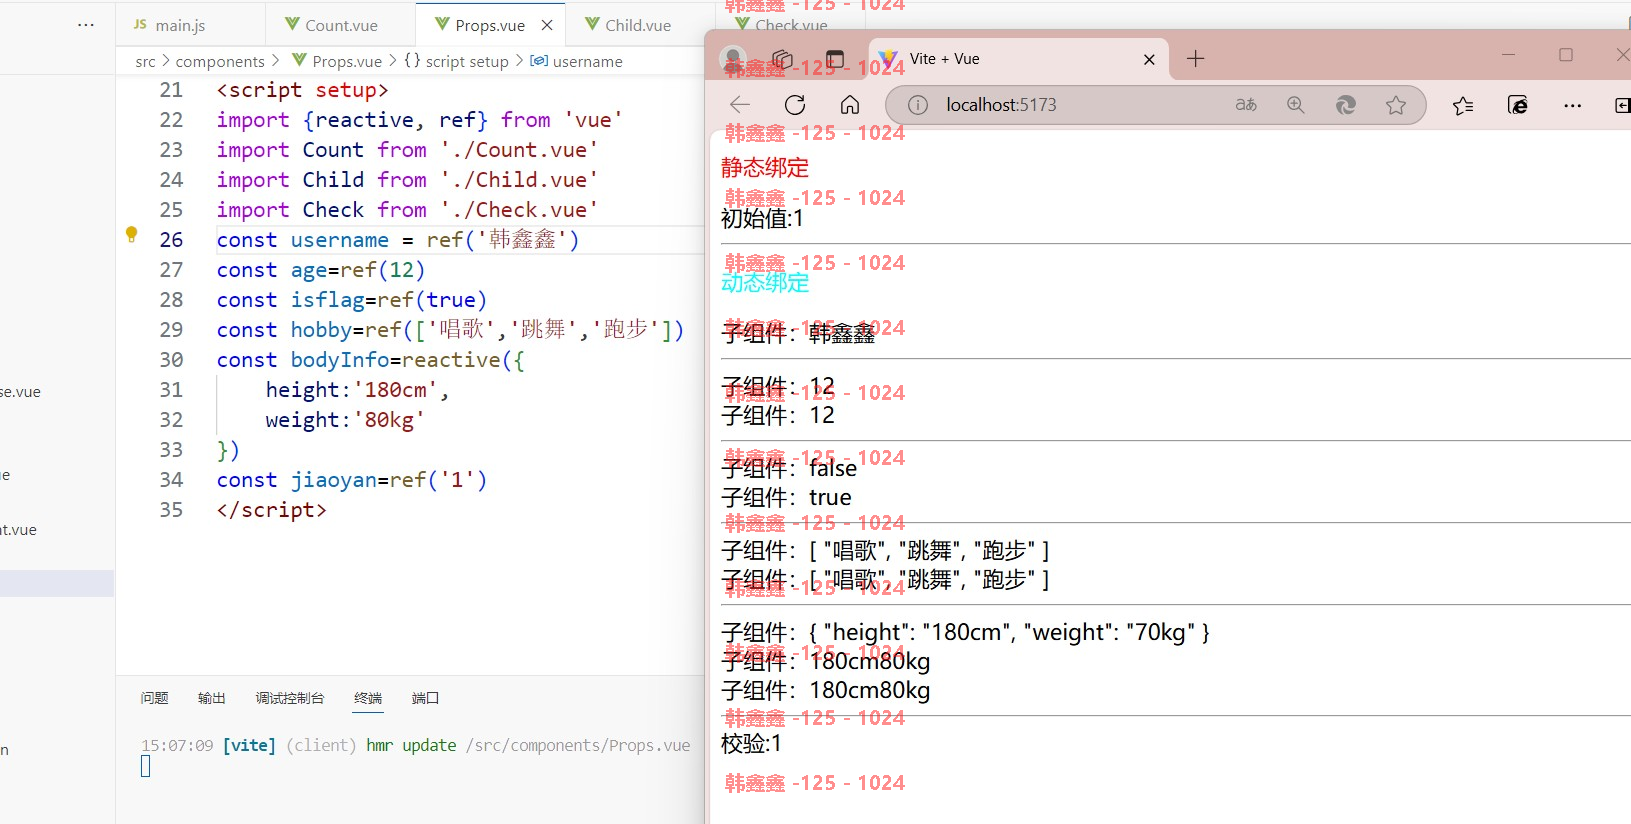Open the 输出 panel tab
Screen dimensions: 1631x824
tap(211, 698)
